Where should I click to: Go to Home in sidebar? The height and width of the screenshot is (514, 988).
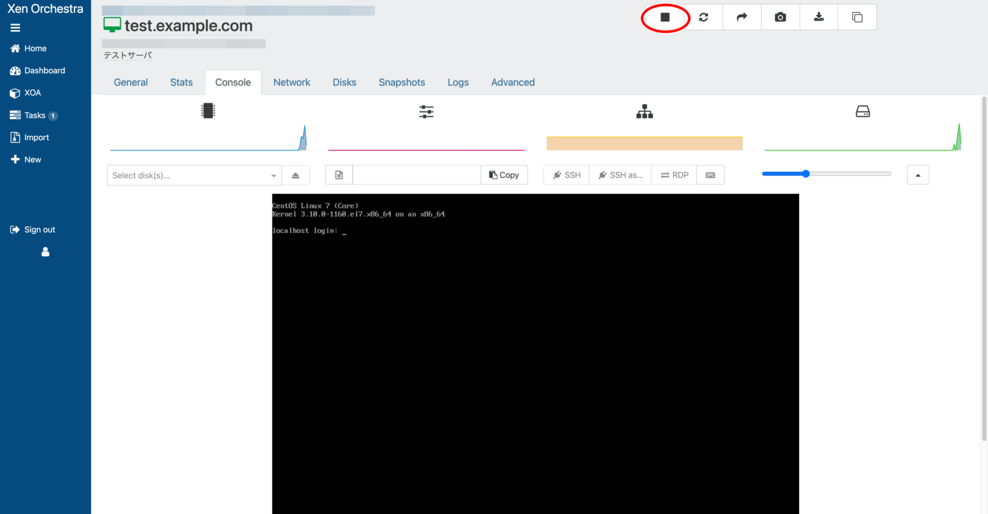[x=28, y=49]
